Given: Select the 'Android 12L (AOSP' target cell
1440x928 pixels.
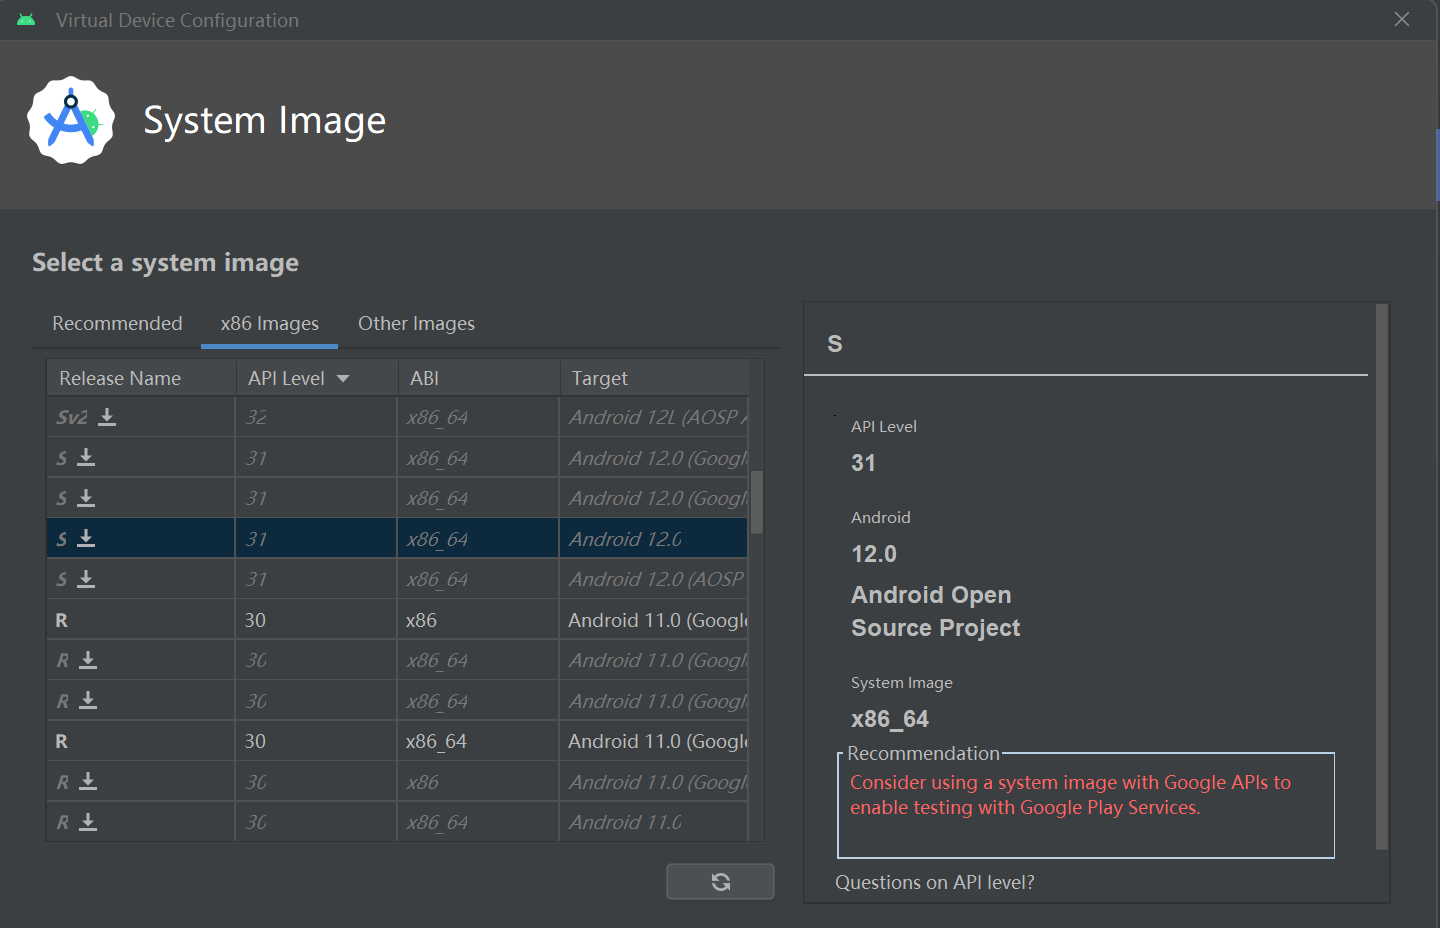Looking at the screenshot, I should (653, 417).
